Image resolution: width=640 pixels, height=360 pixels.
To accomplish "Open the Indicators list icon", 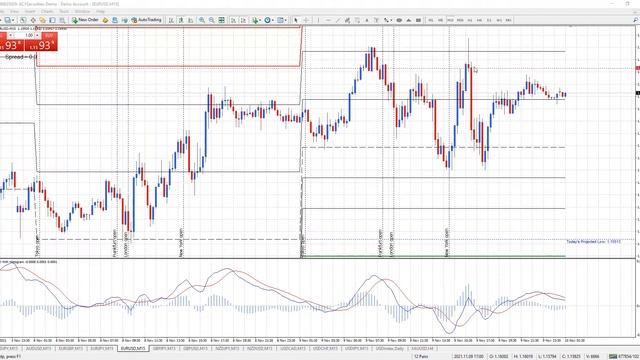I will (255, 20).
